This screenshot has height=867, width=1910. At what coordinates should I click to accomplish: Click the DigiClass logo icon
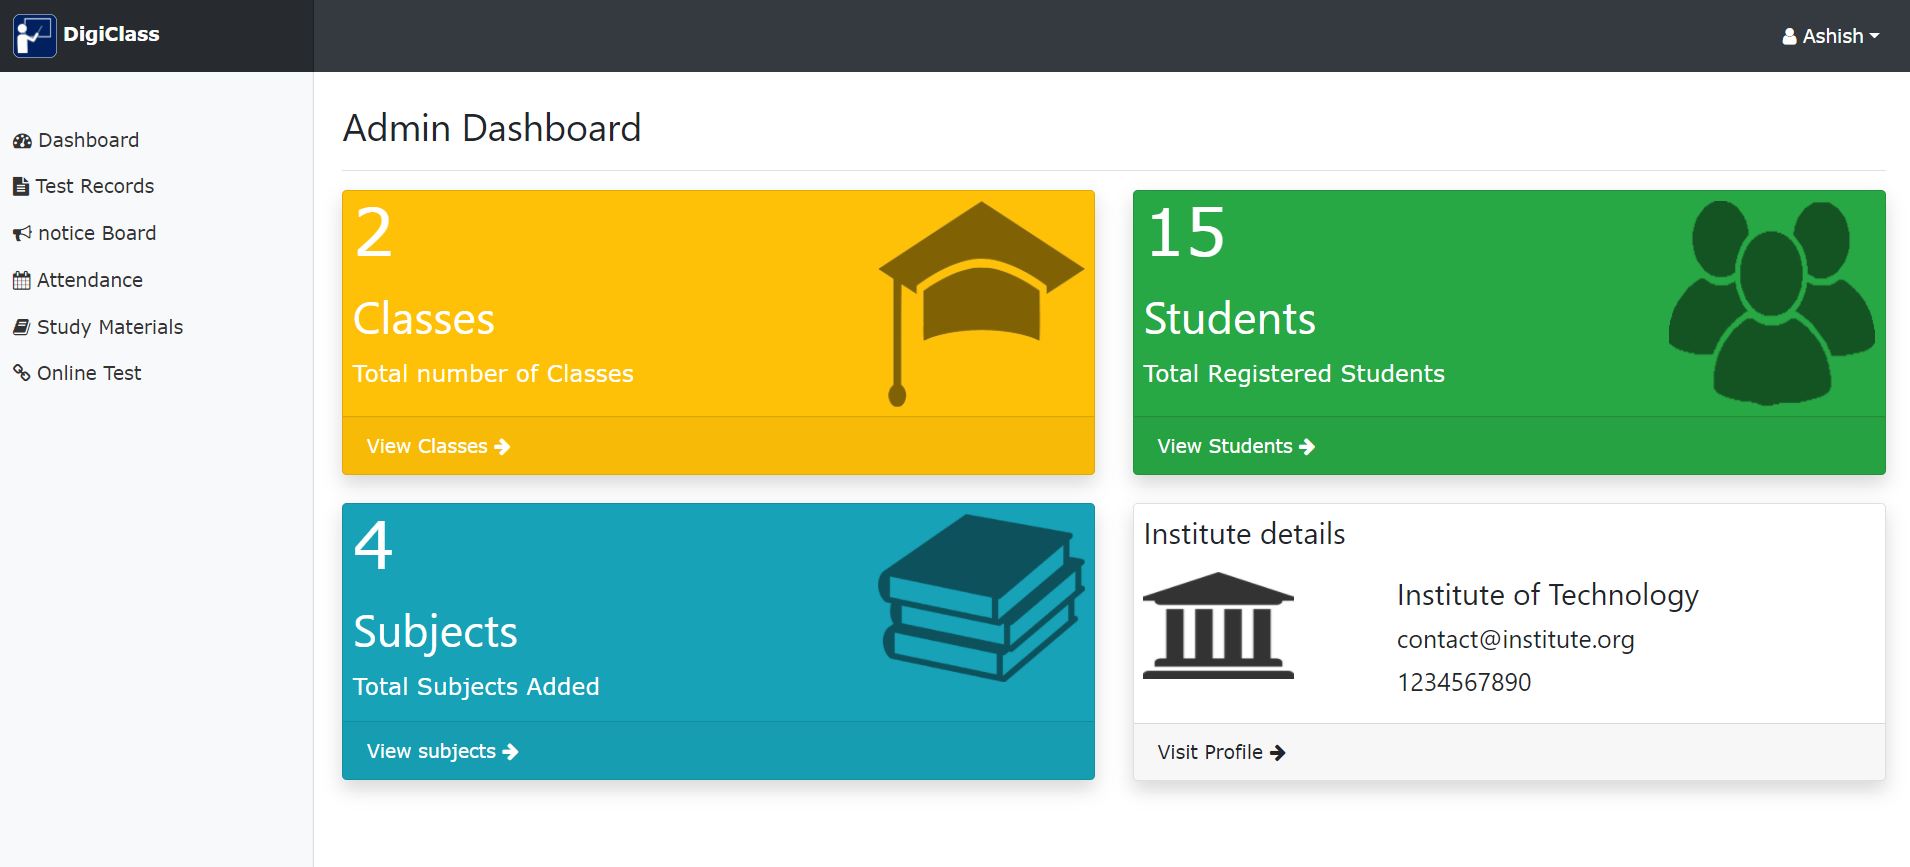click(34, 36)
